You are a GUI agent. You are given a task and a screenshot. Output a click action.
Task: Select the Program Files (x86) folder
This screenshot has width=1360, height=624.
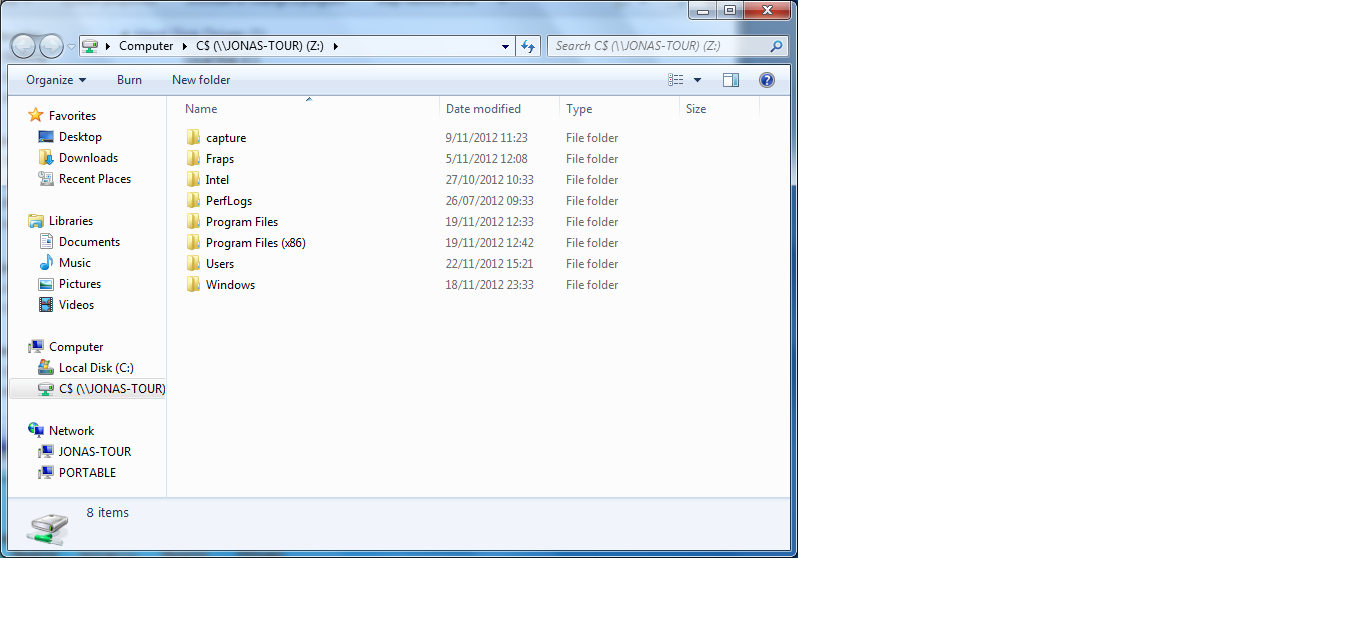pos(255,243)
